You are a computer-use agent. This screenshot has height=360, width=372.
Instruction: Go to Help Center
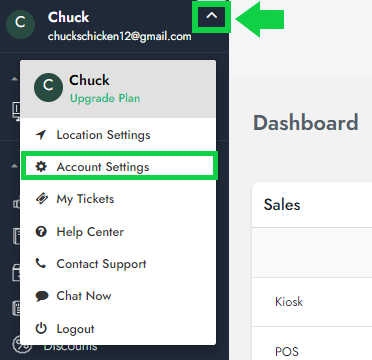(x=118, y=232)
